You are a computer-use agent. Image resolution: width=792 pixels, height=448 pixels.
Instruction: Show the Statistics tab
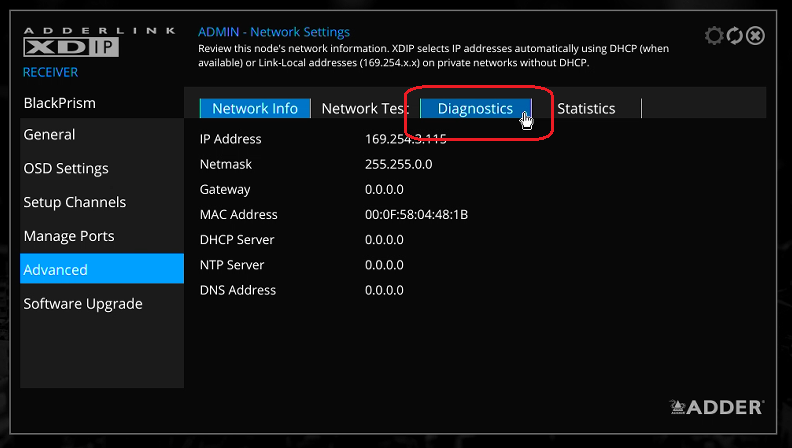(586, 108)
